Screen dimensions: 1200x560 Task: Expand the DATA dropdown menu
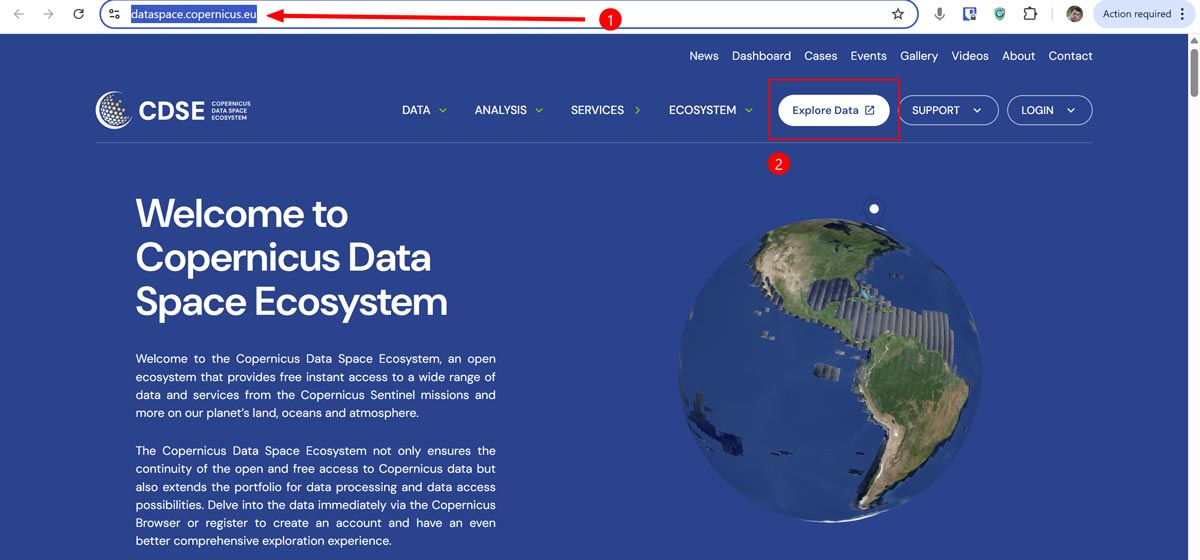coord(424,110)
